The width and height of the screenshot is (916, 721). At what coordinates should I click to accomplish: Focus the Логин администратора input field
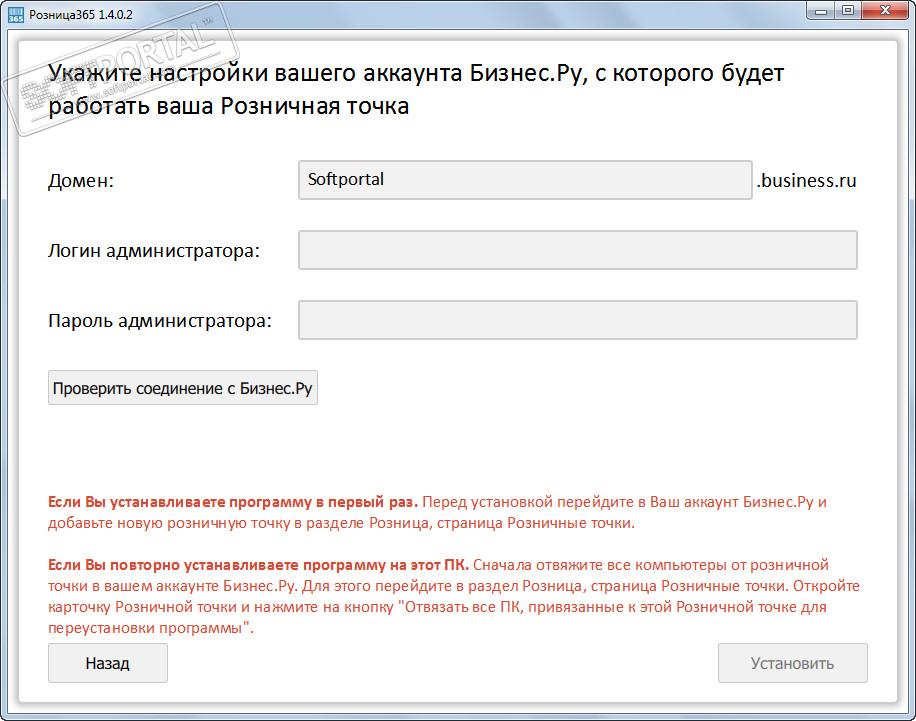[x=577, y=250]
